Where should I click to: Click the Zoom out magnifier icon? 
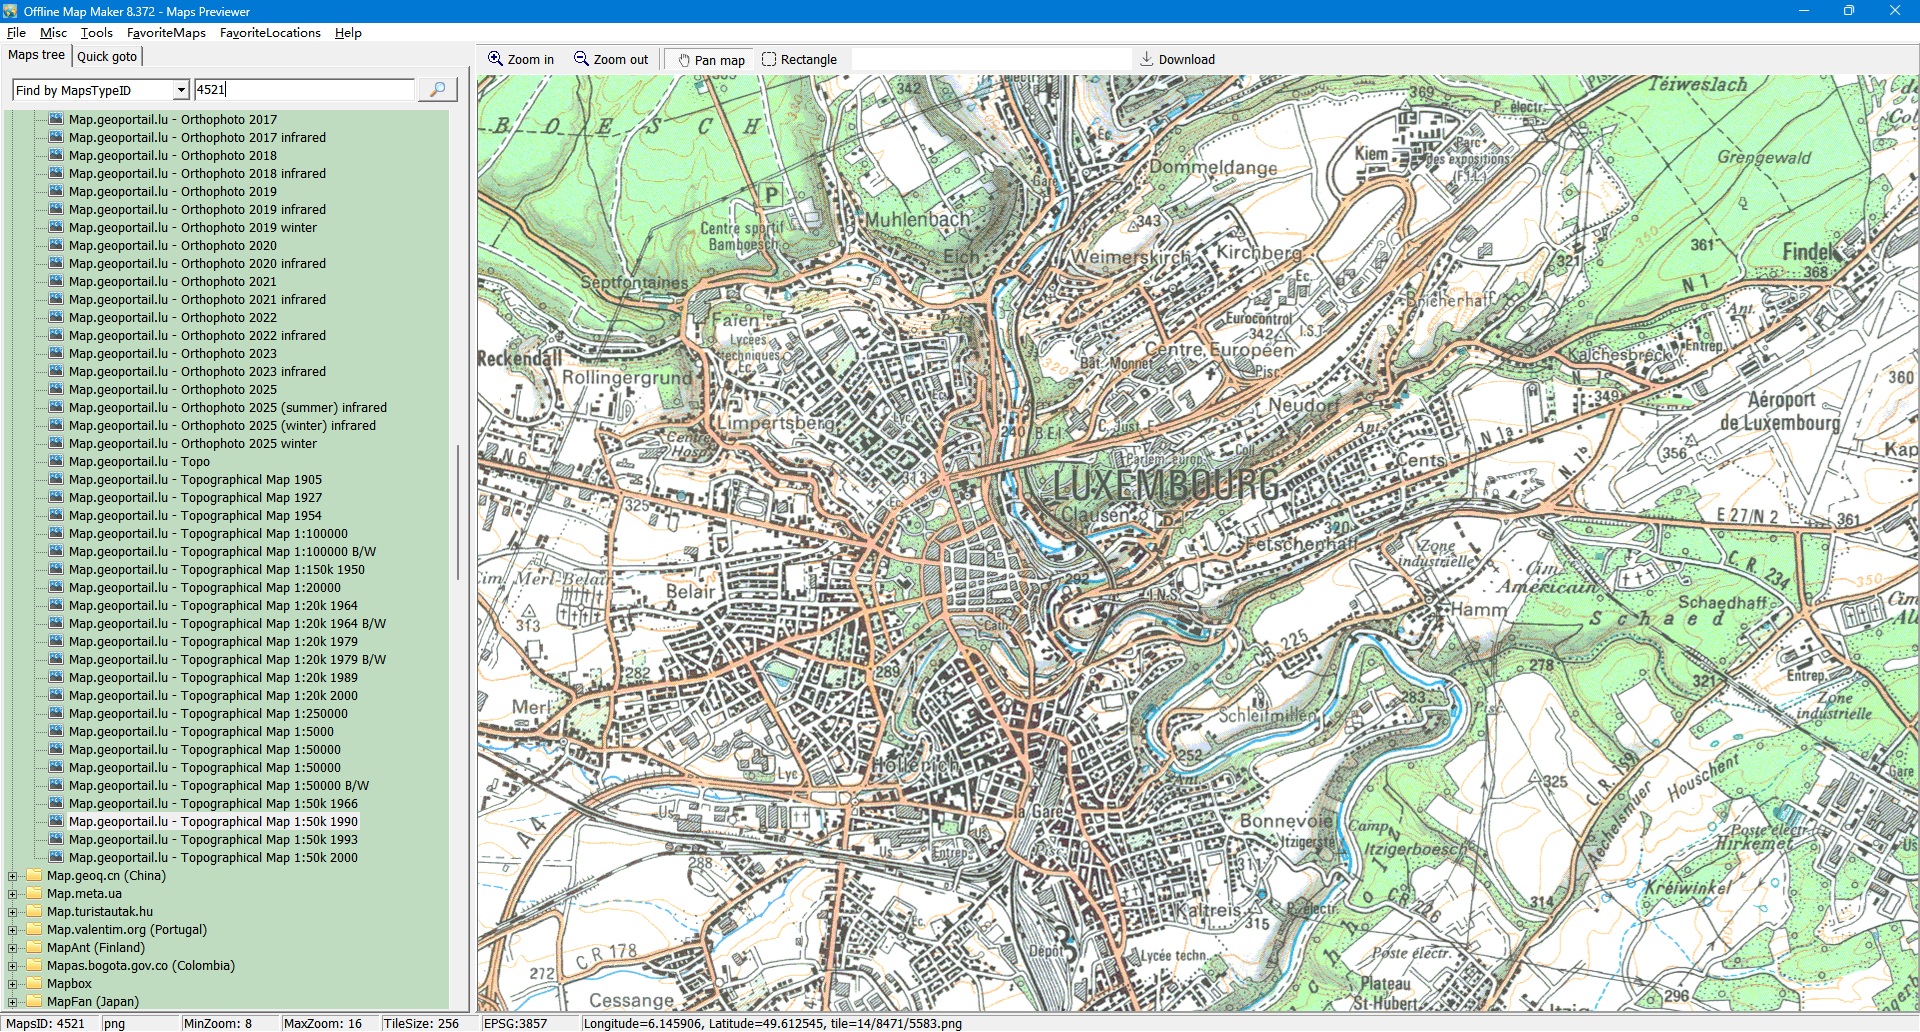581,59
